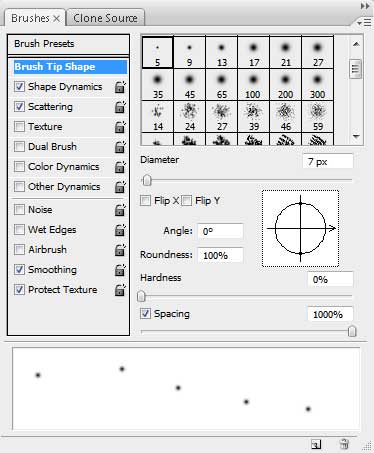
Task: Select Brush Tip Shape section
Action: coord(70,67)
